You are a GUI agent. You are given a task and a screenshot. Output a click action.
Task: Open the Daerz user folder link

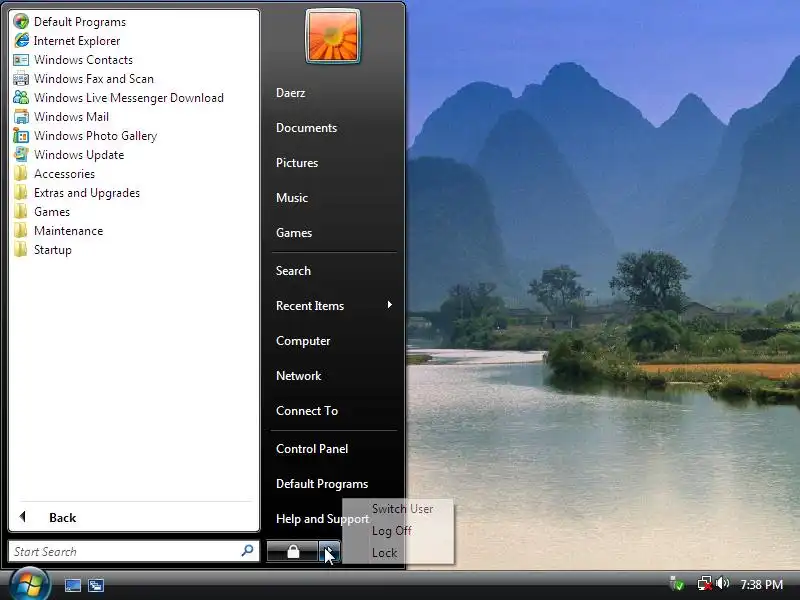(x=291, y=93)
